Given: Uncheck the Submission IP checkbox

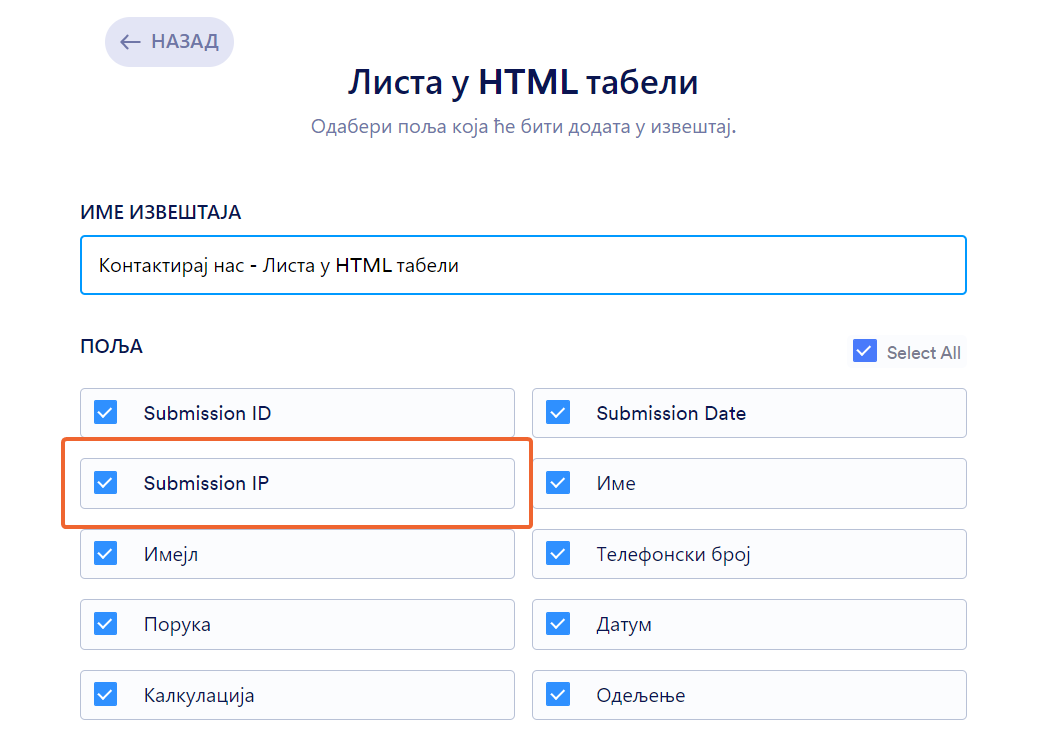Looking at the screenshot, I should click(106, 483).
